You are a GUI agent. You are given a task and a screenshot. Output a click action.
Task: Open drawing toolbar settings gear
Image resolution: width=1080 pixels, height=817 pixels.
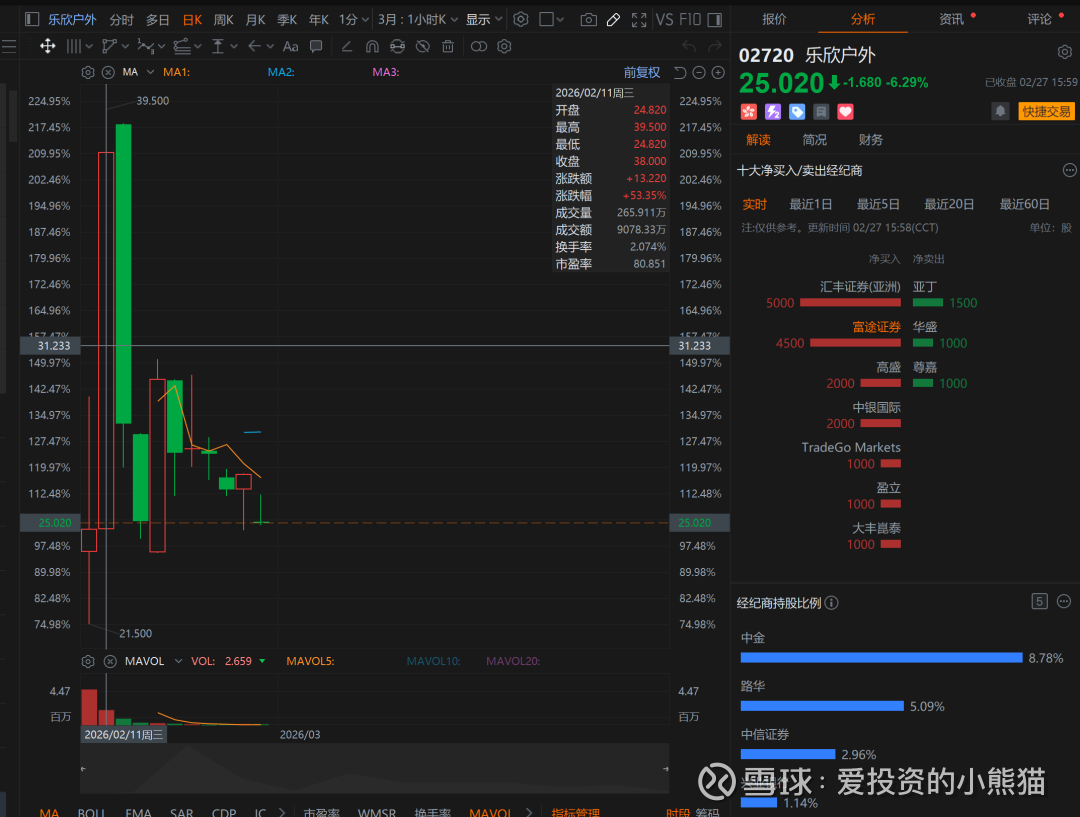point(504,46)
